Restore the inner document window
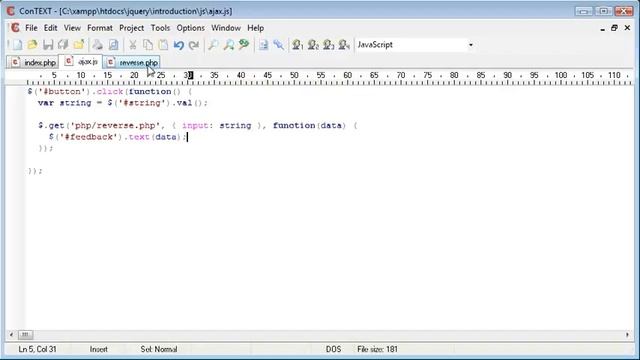The width and height of the screenshot is (640, 360). pyautogui.click(x=614, y=28)
